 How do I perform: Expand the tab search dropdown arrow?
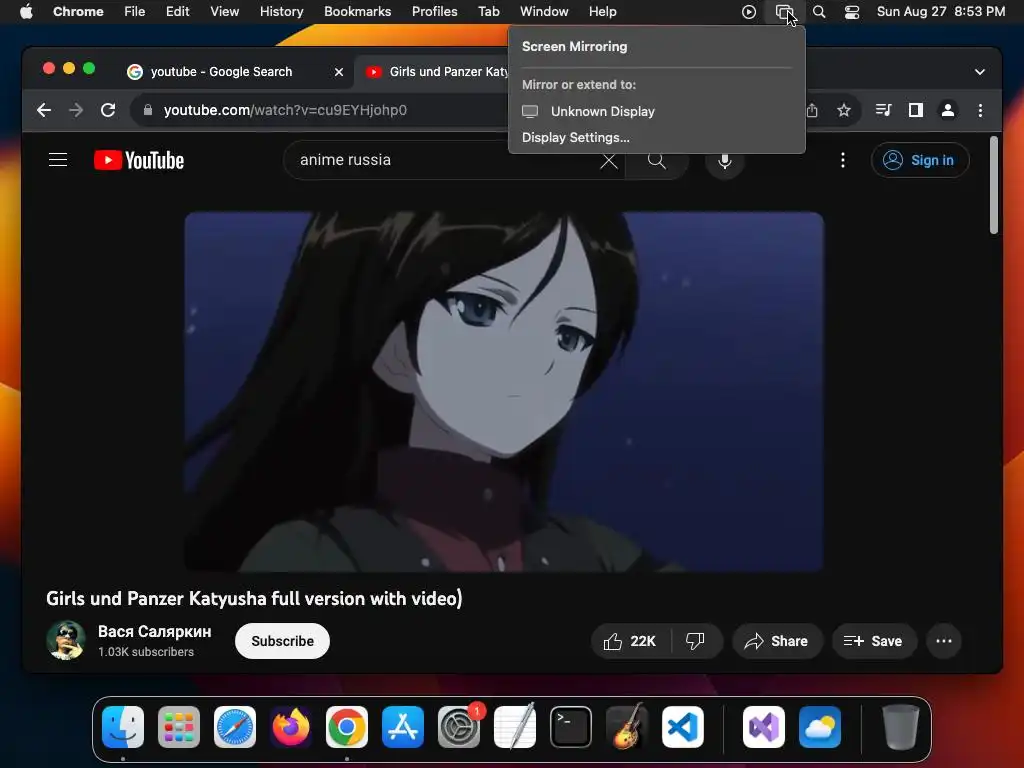pyautogui.click(x=980, y=72)
